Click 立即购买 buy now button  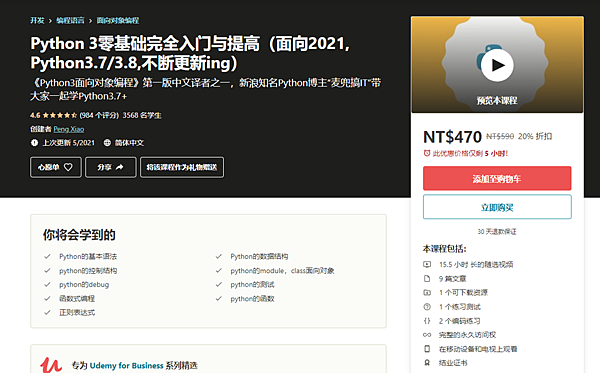point(497,207)
